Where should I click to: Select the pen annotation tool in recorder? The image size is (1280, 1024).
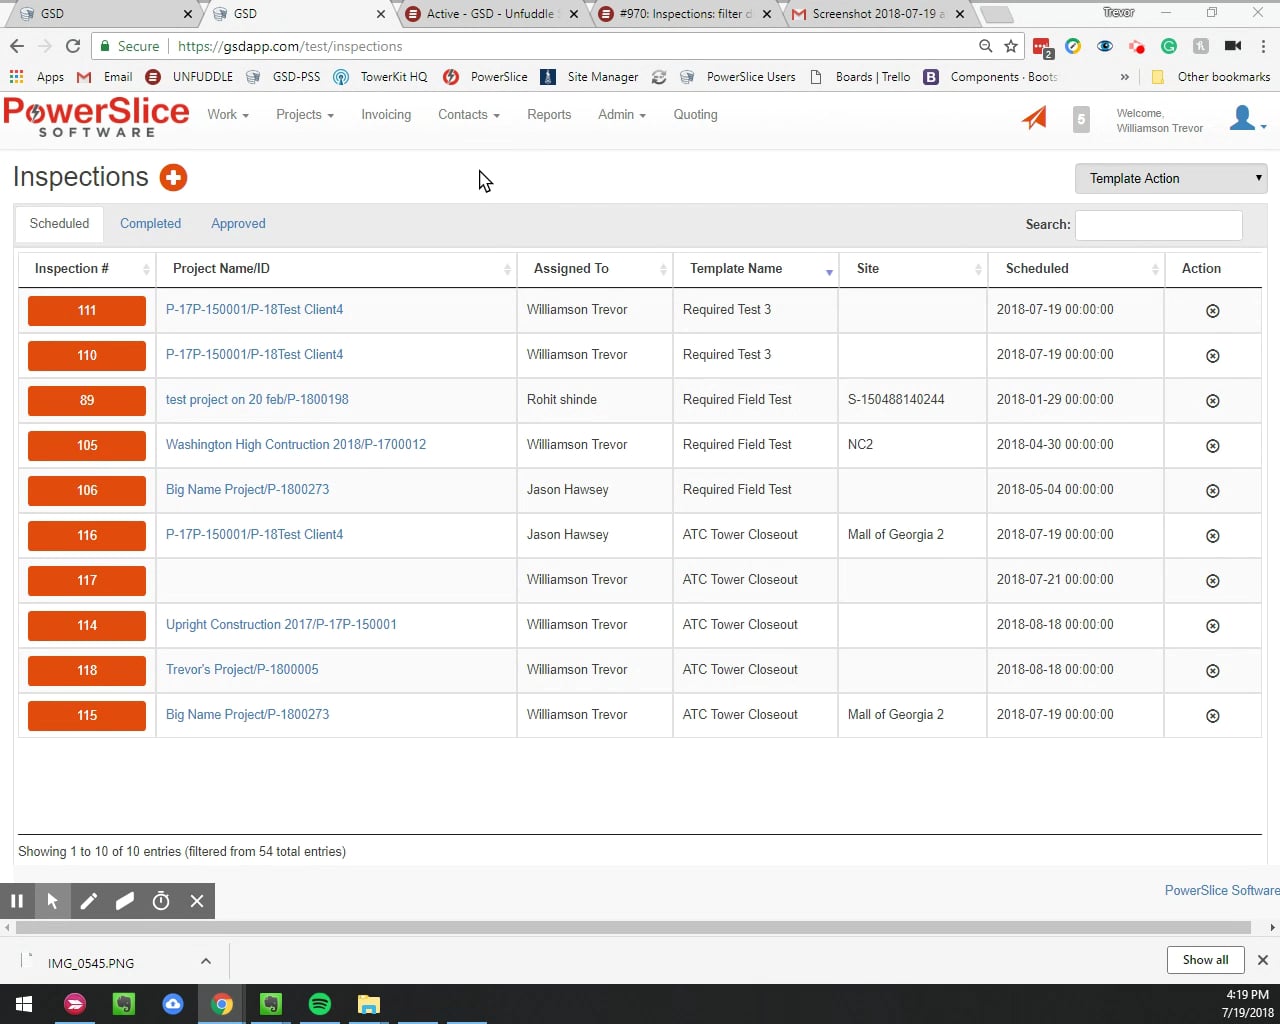pyautogui.click(x=89, y=901)
